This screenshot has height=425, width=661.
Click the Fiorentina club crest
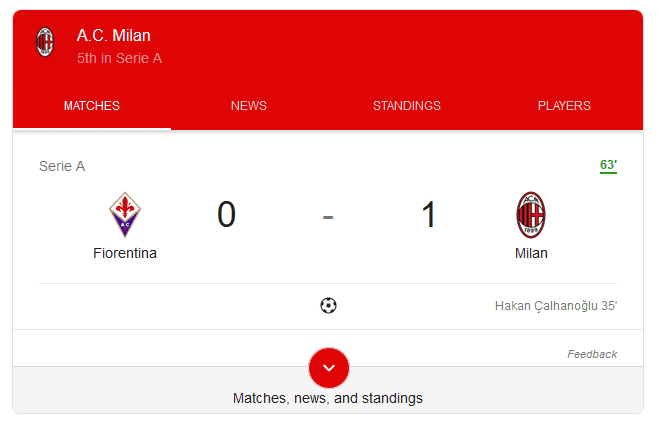tap(125, 215)
